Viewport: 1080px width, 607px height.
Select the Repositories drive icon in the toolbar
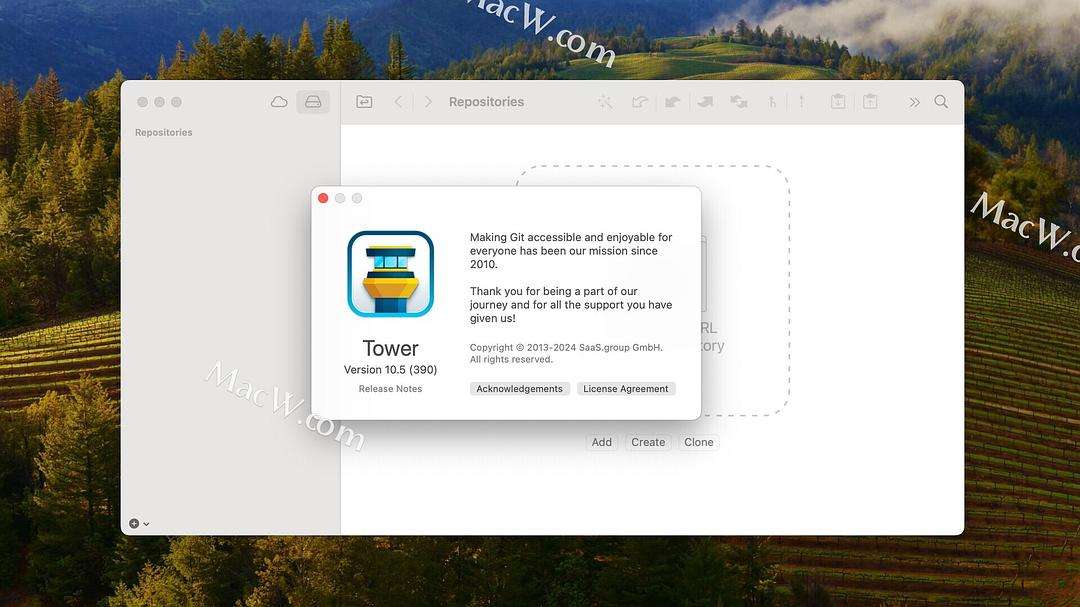pos(313,102)
